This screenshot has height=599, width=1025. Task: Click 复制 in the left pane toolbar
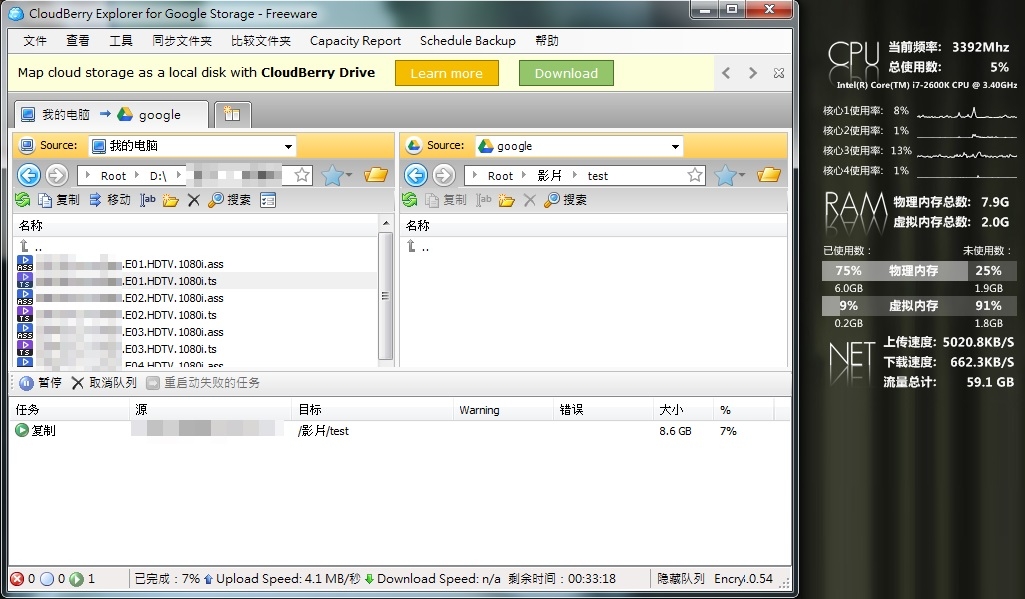pos(59,199)
